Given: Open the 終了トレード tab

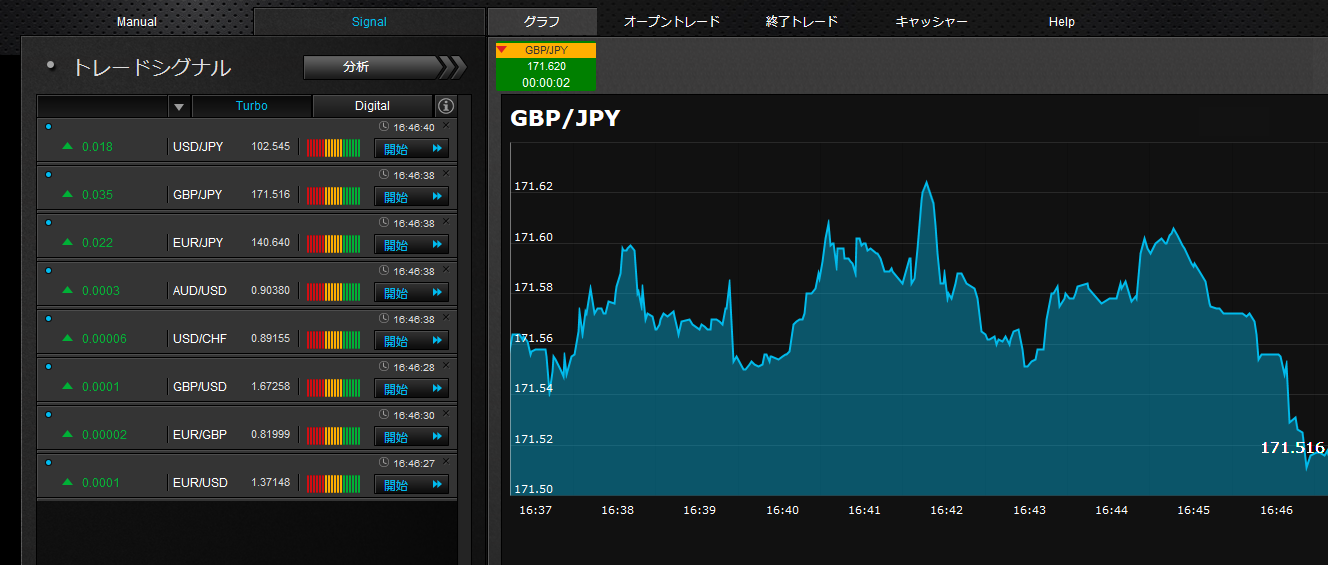Looking at the screenshot, I should tap(802, 21).
